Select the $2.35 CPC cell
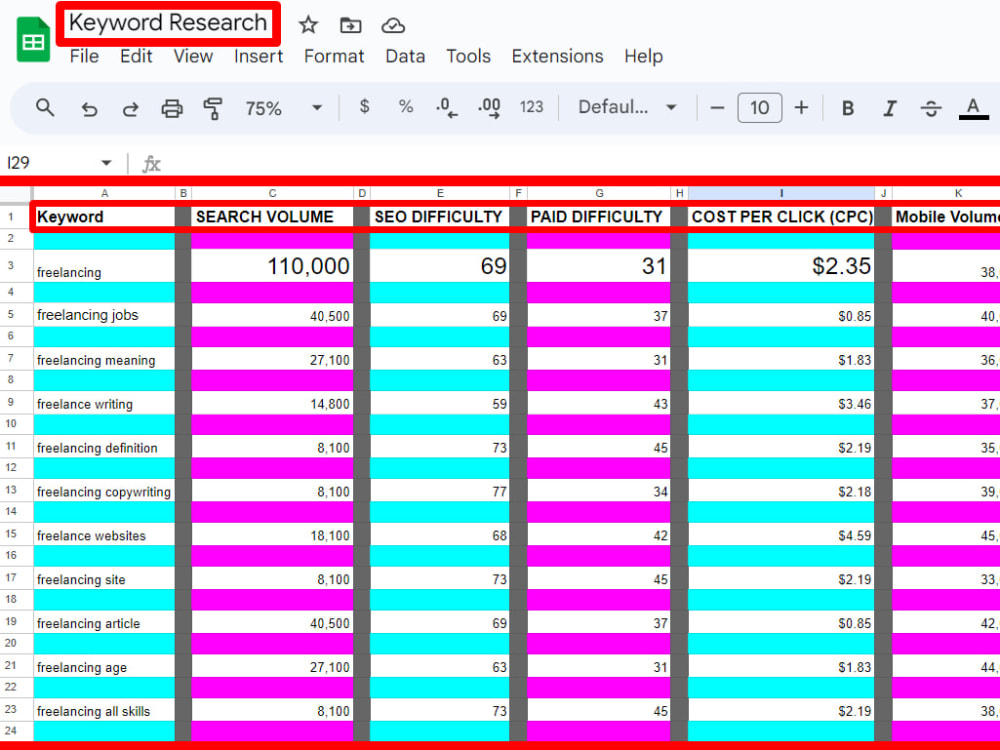 pos(781,266)
